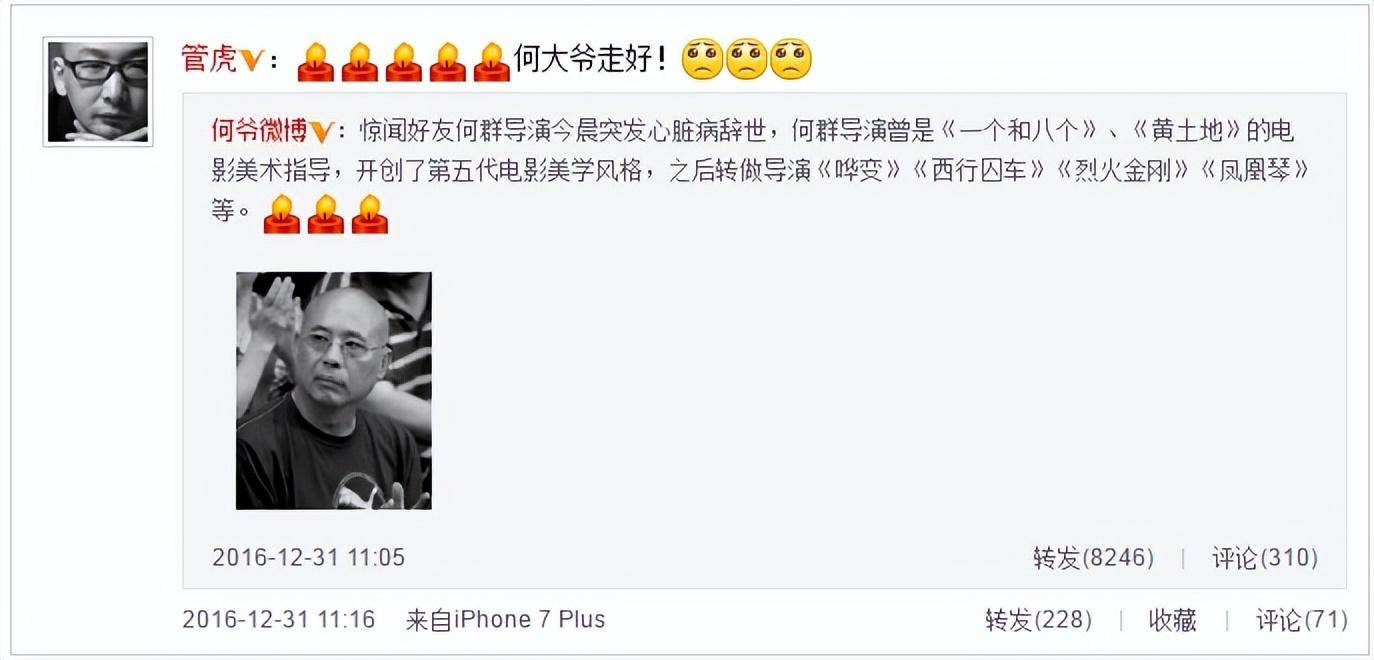This screenshot has height=660, width=1374.
Task: Click the last sad face emoji in the header
Action: click(x=790, y=59)
